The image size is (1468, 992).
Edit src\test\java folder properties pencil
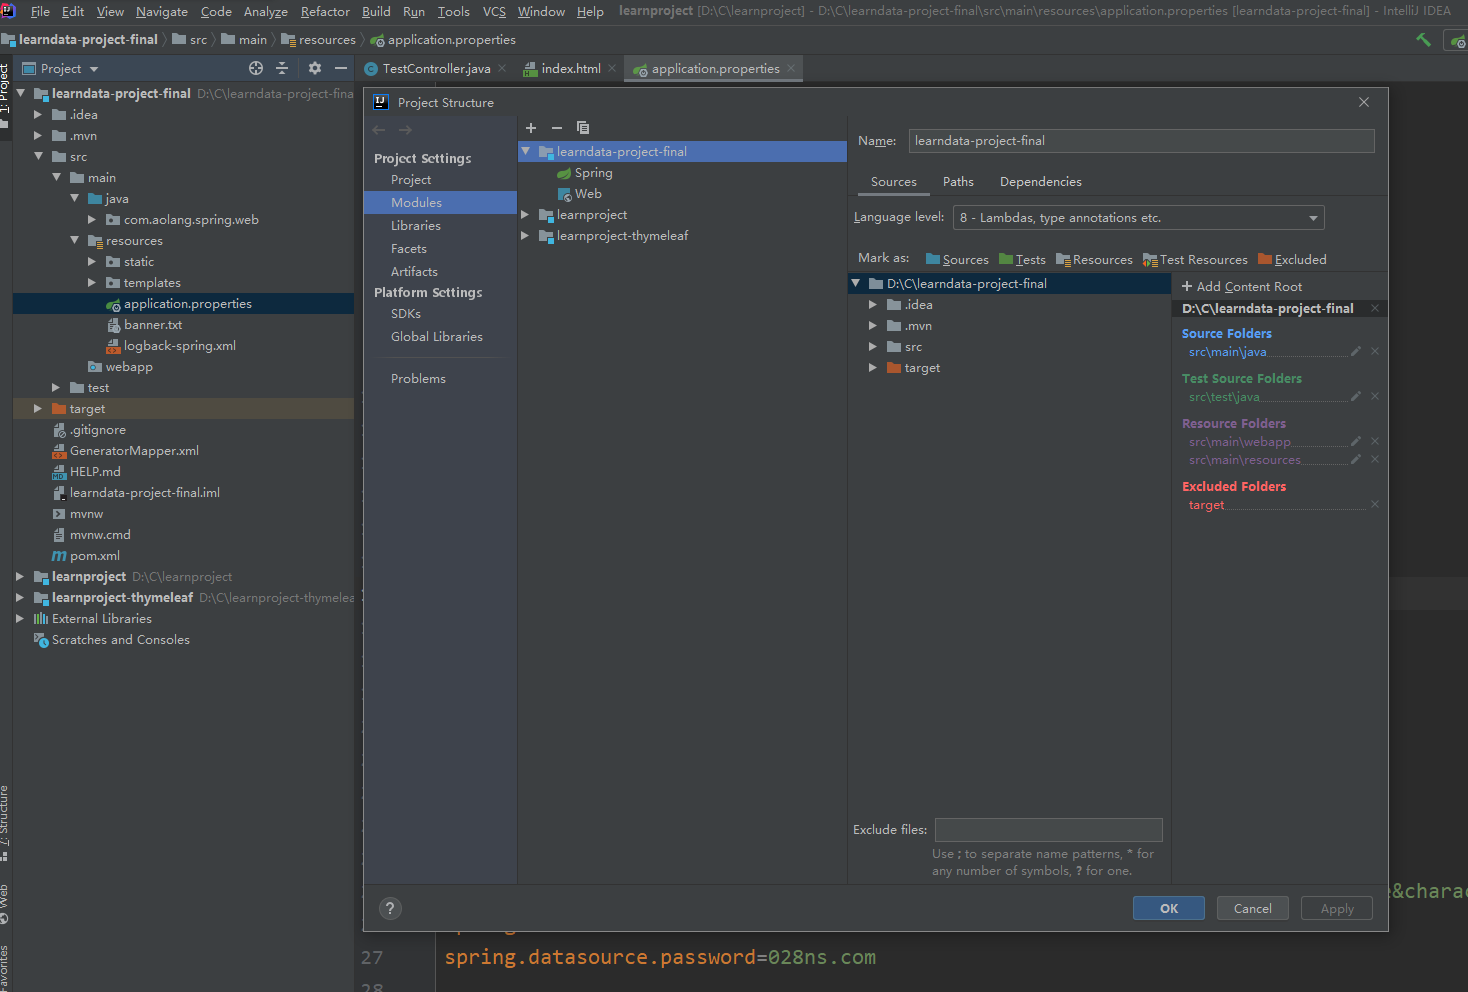pyautogui.click(x=1356, y=396)
